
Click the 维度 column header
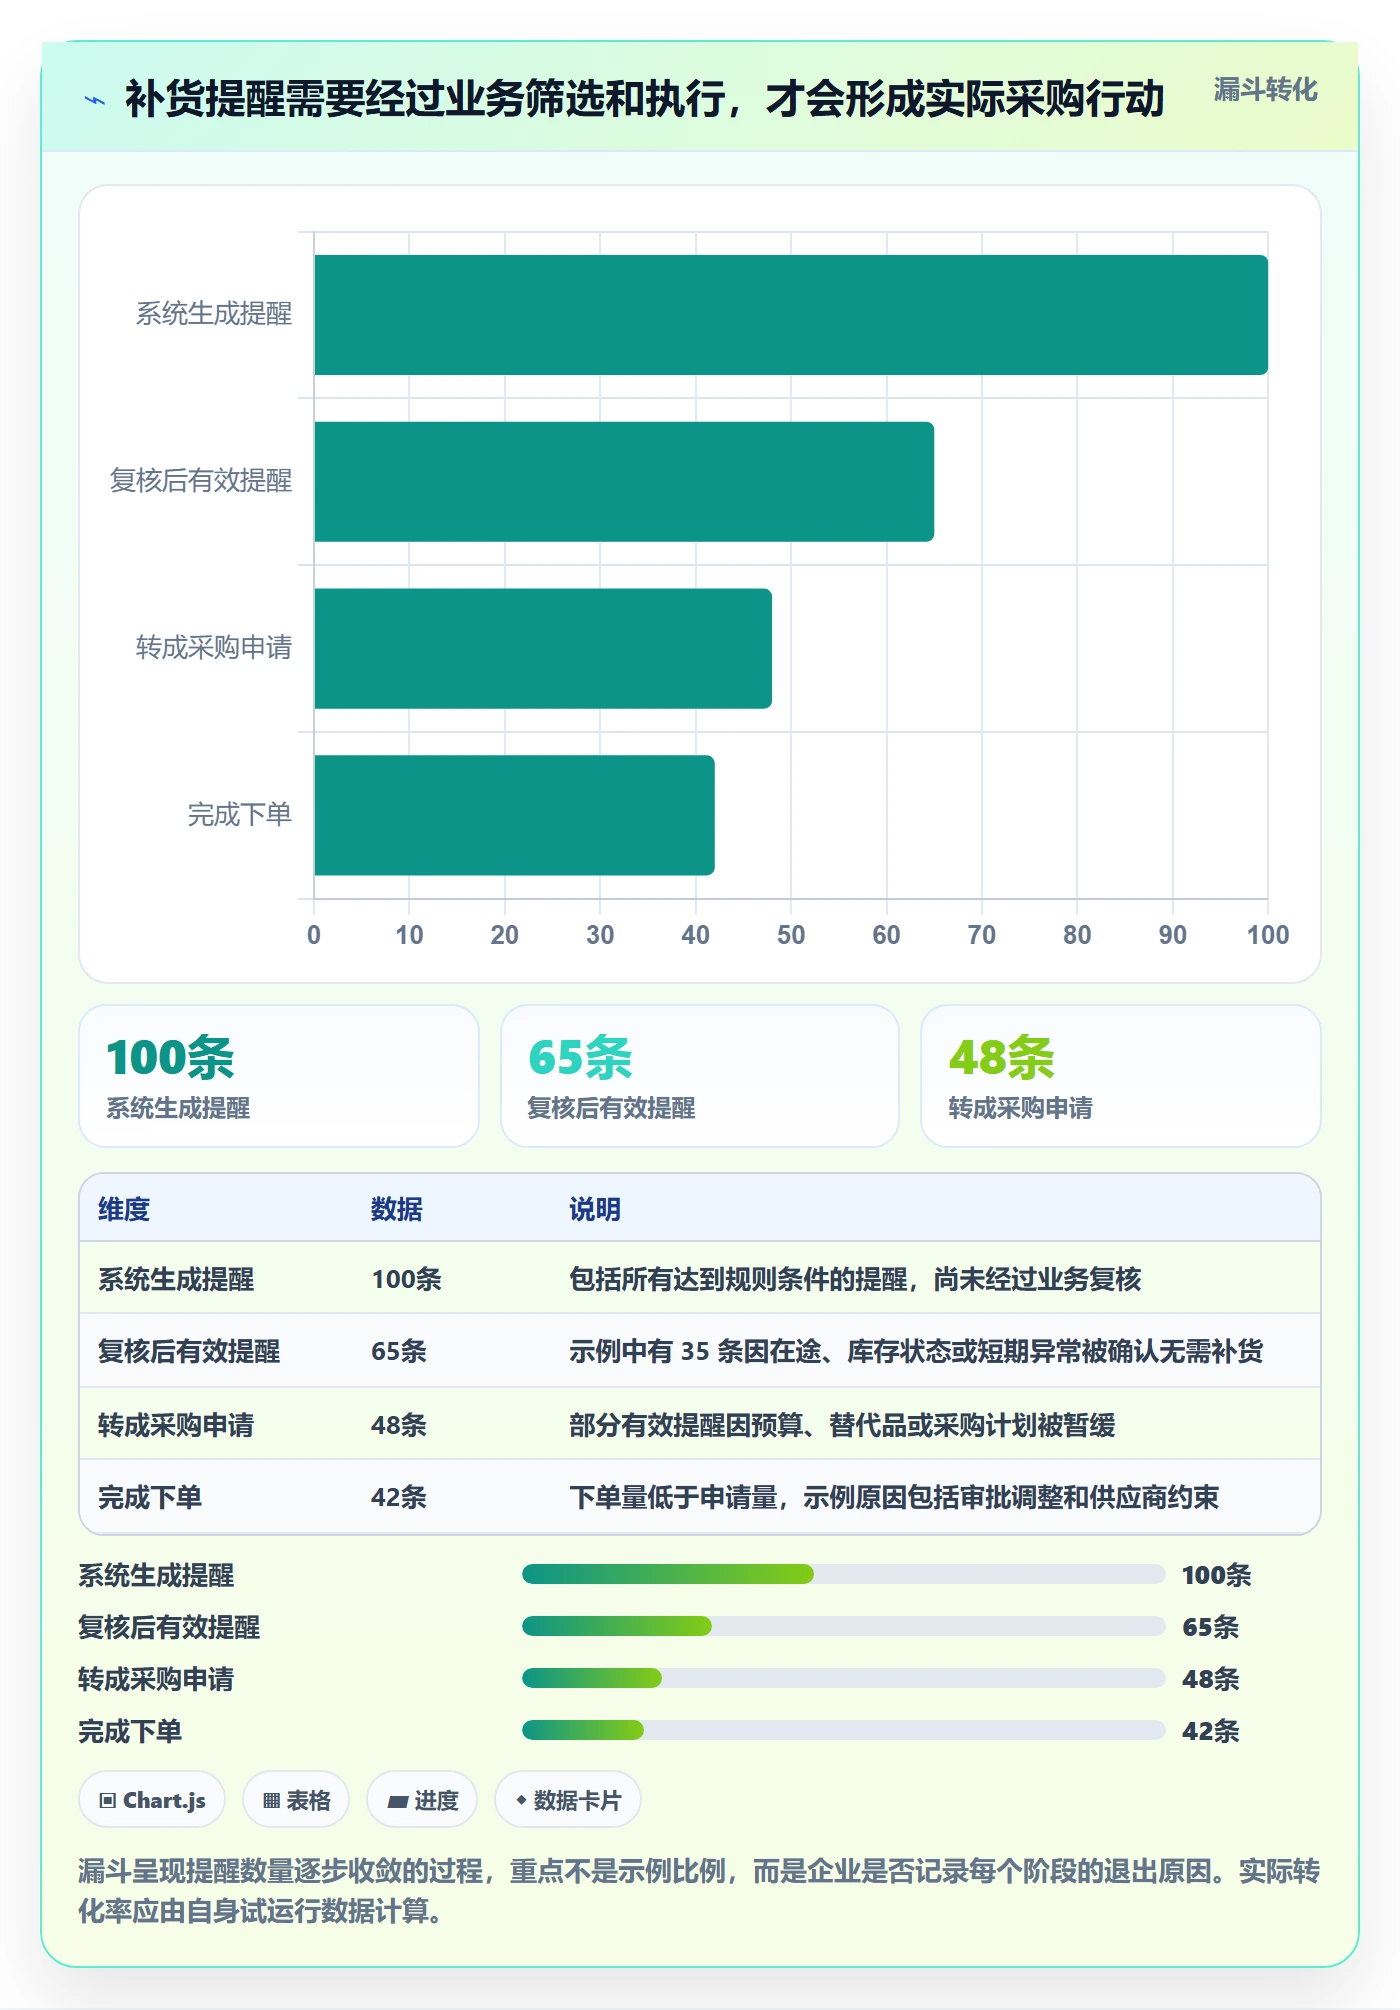[x=124, y=1209]
